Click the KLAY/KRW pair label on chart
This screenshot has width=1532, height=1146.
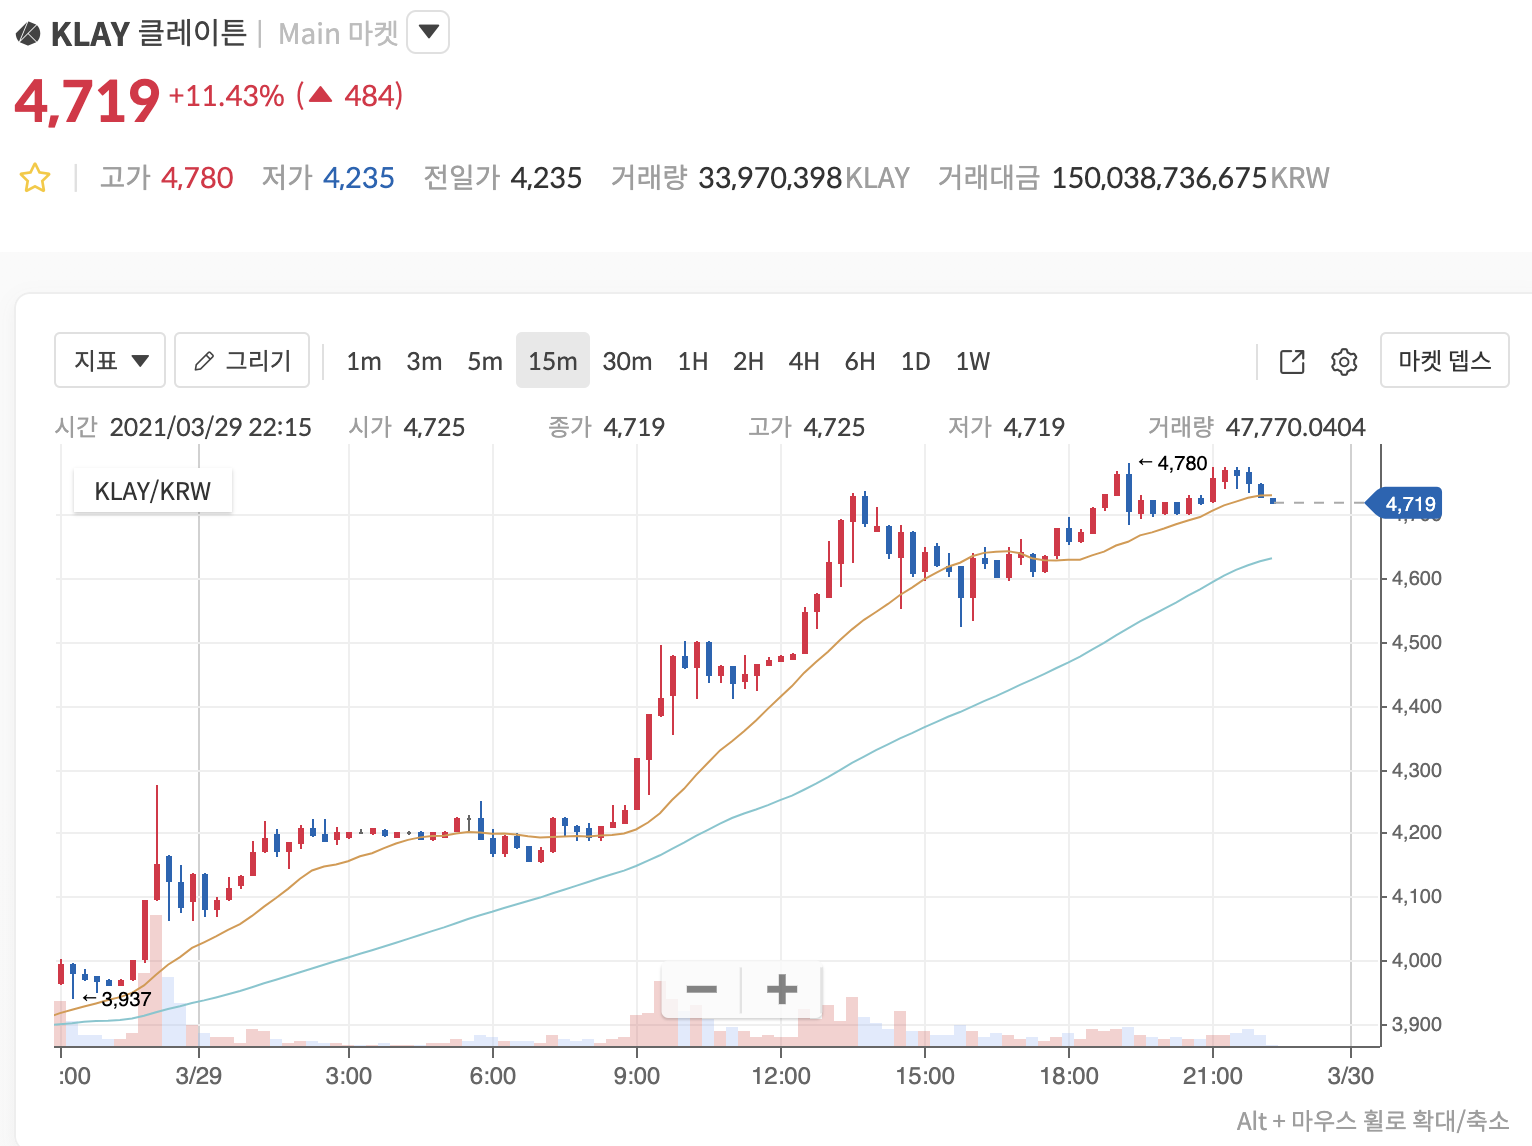[153, 491]
